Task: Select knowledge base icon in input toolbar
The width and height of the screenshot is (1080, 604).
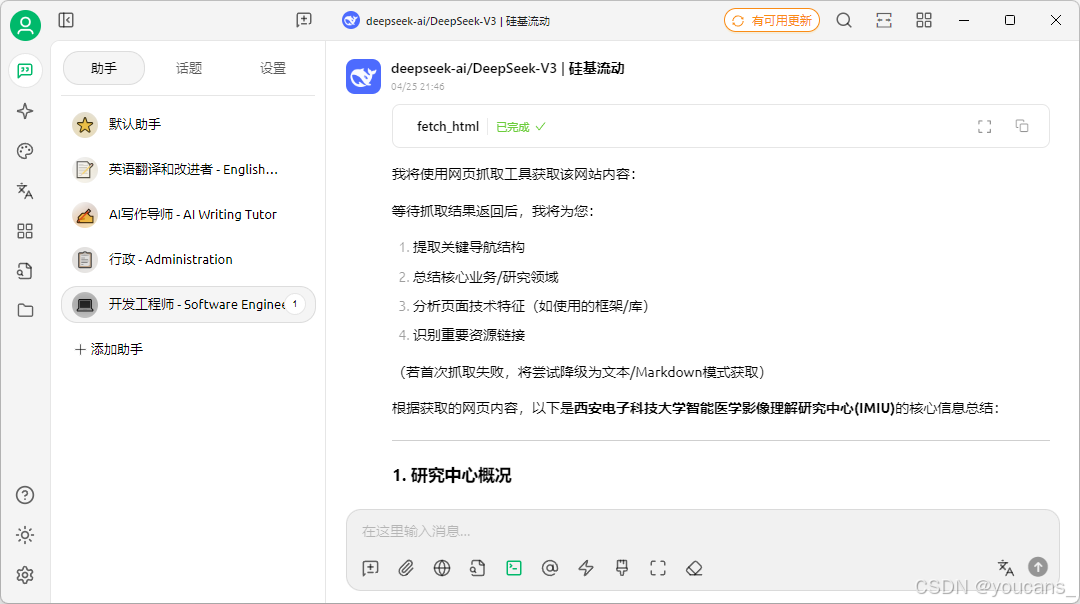Action: (478, 568)
